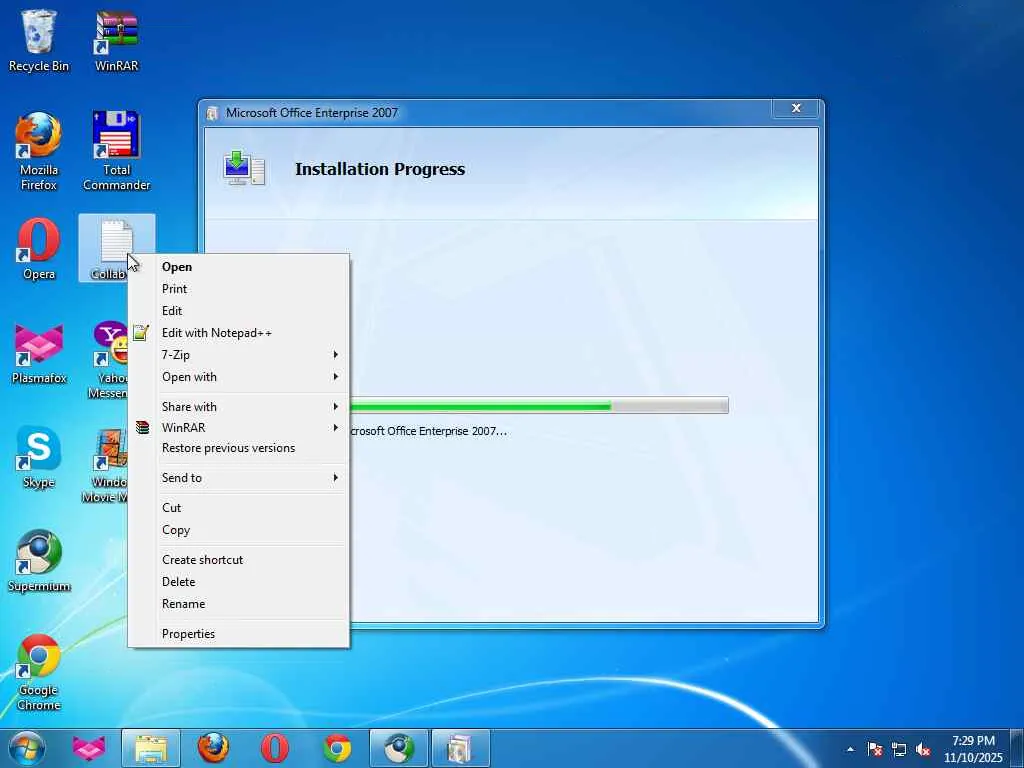Select the Supermium desktop shortcut
Viewport: 1024px width, 768px height.
pos(39,562)
